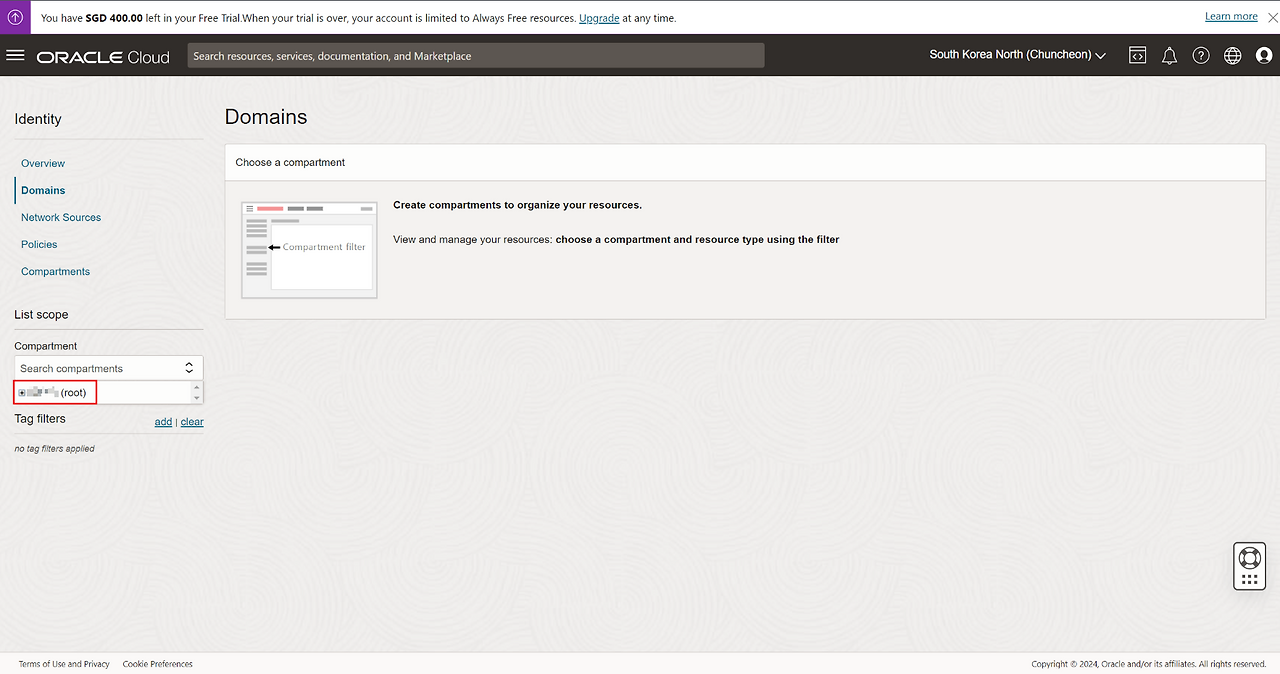Open the notifications bell
The width and height of the screenshot is (1280, 674).
tap(1169, 56)
